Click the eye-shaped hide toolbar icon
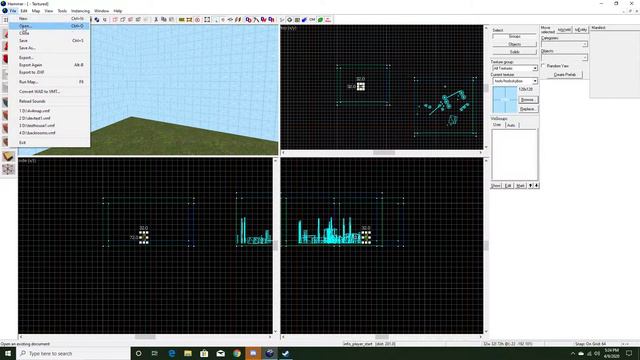This screenshot has width=640, height=360. click(230, 20)
